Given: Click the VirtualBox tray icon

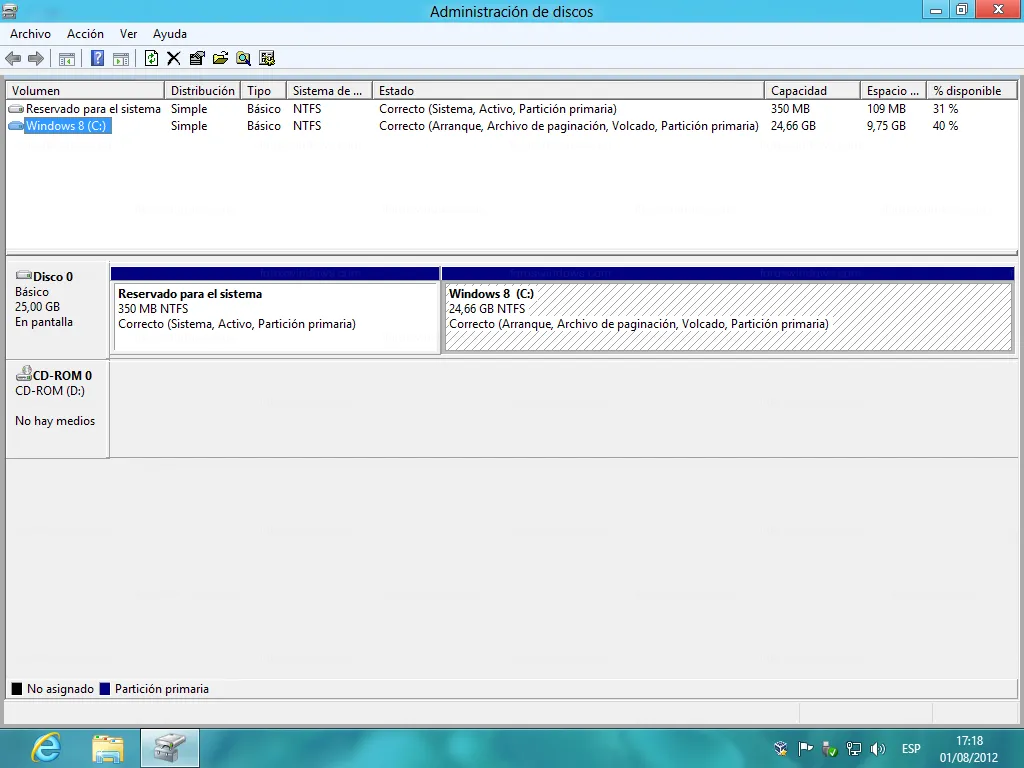Looking at the screenshot, I should (780, 748).
